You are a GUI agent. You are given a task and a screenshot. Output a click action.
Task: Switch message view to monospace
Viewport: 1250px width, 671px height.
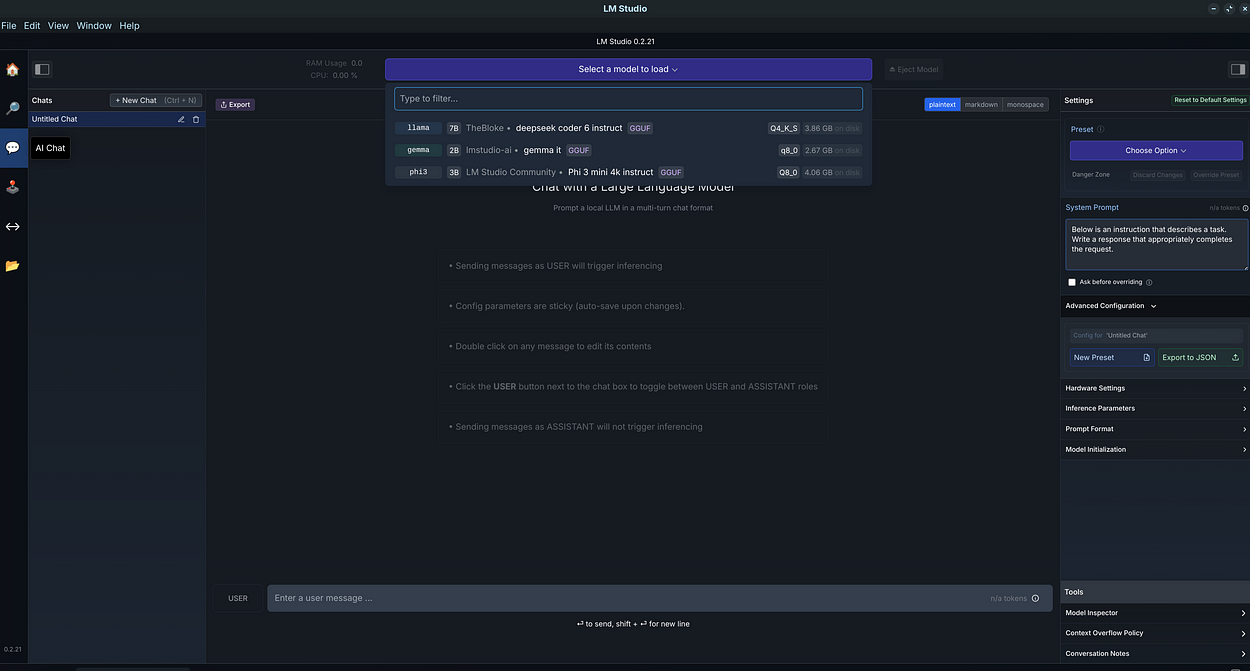coord(1025,104)
